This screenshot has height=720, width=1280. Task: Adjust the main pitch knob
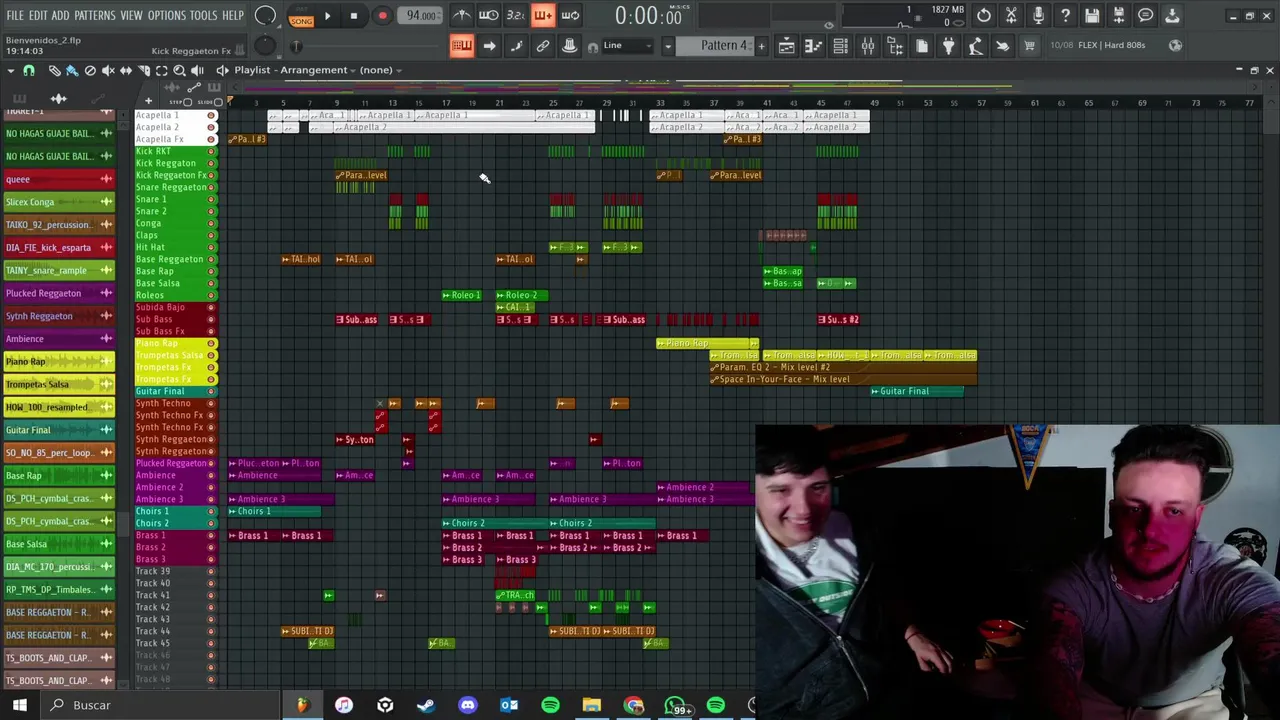(x=264, y=46)
